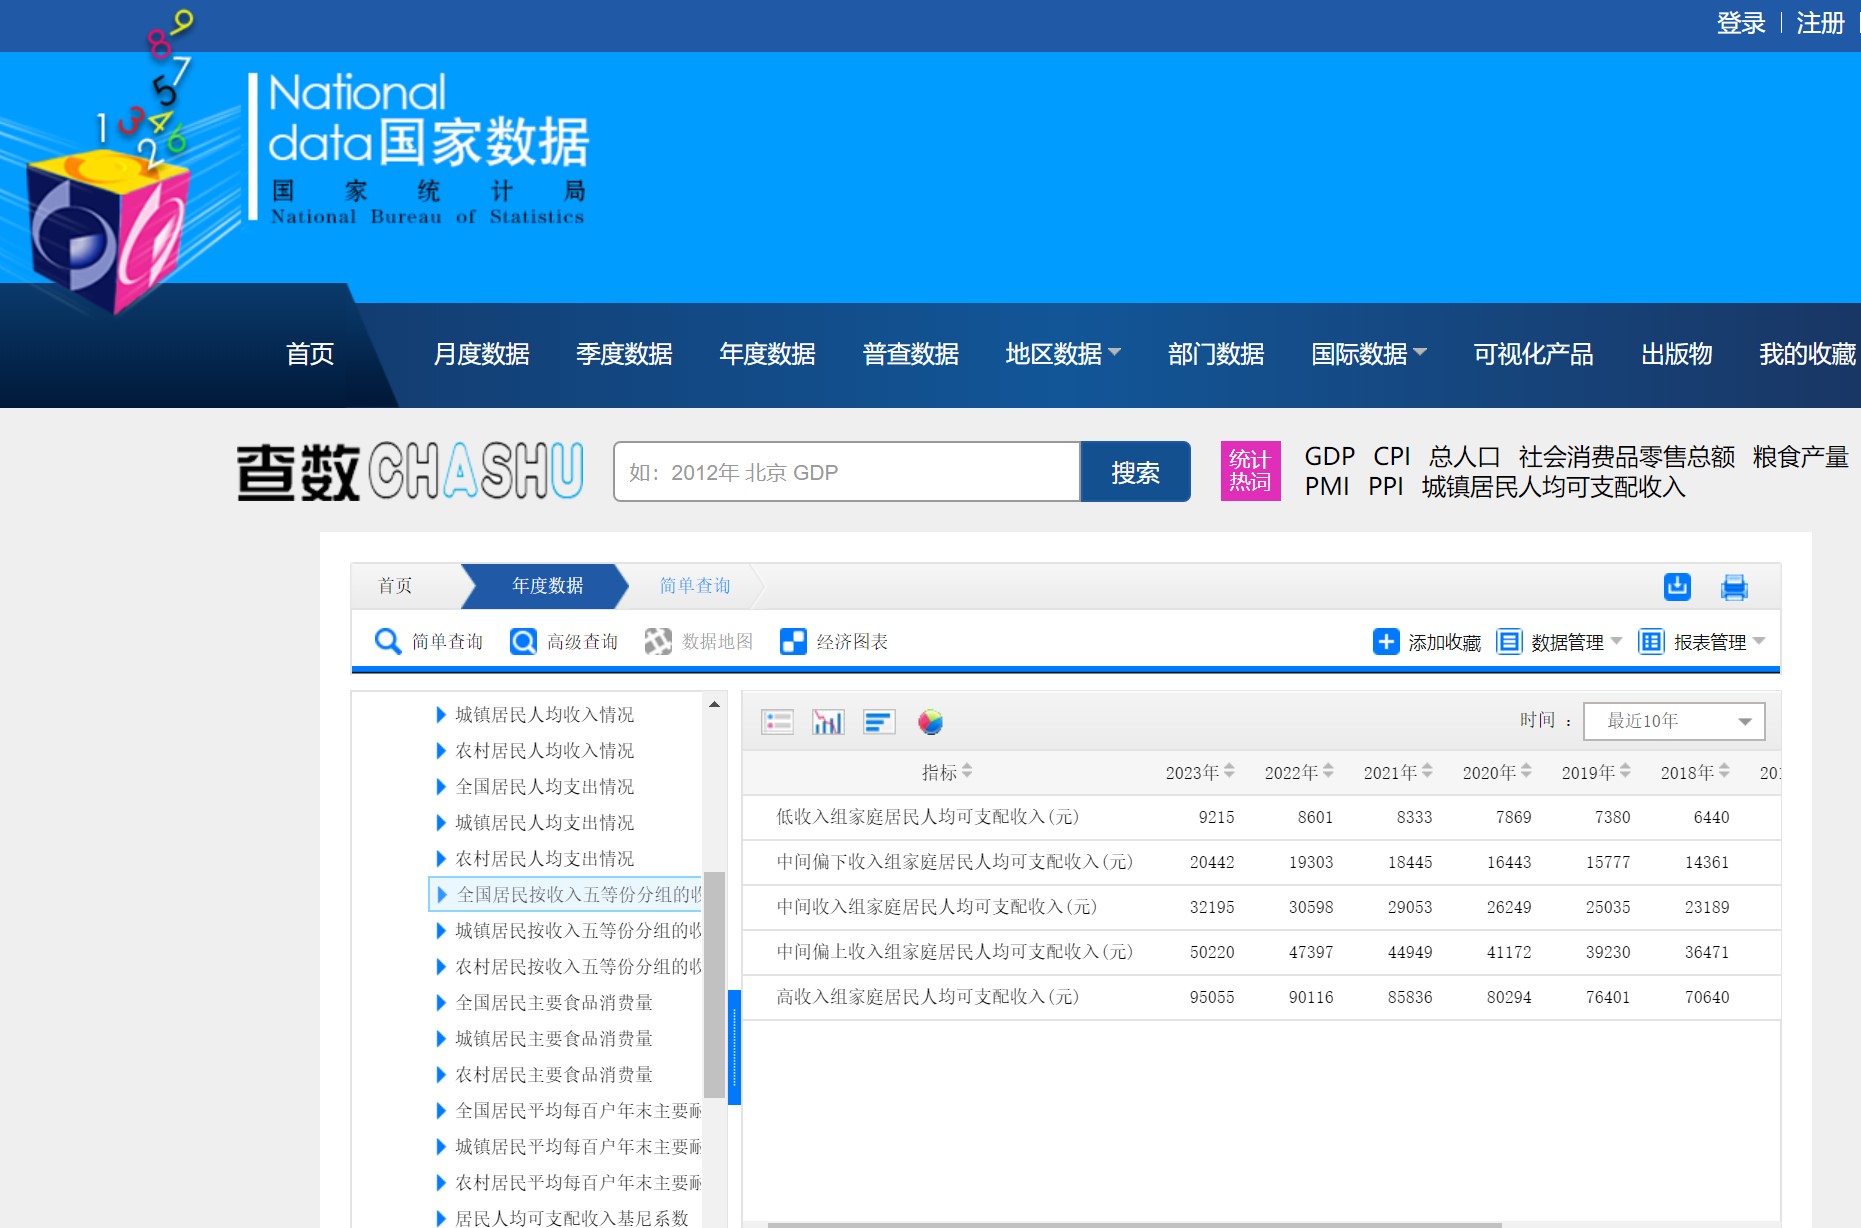This screenshot has width=1861, height=1228.
Task: Sort the table by the 2023年 column
Action: click(1200, 773)
